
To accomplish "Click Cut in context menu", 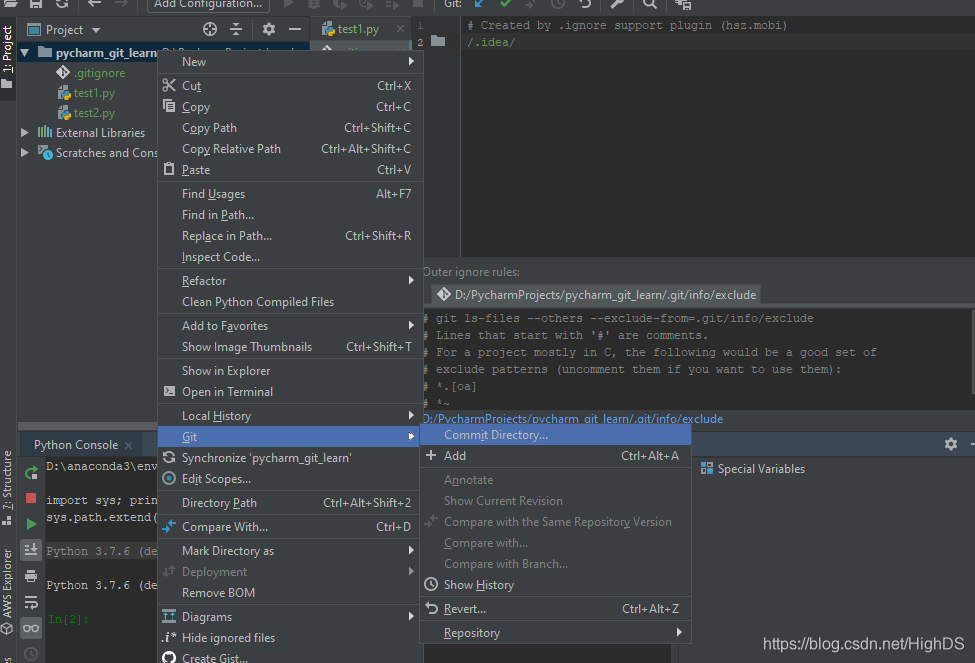I will coord(290,86).
